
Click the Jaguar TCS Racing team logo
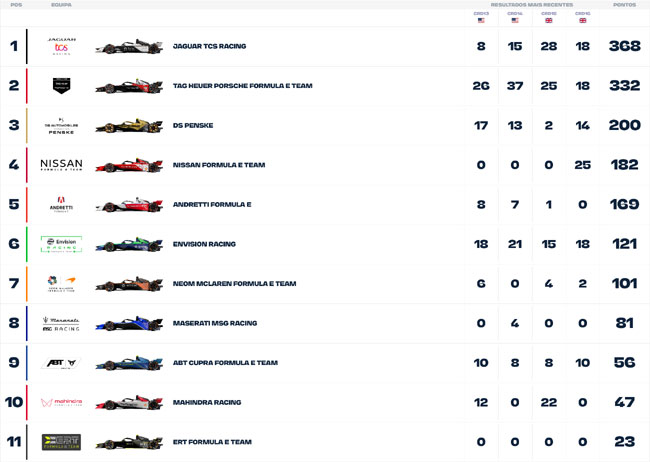[61, 46]
